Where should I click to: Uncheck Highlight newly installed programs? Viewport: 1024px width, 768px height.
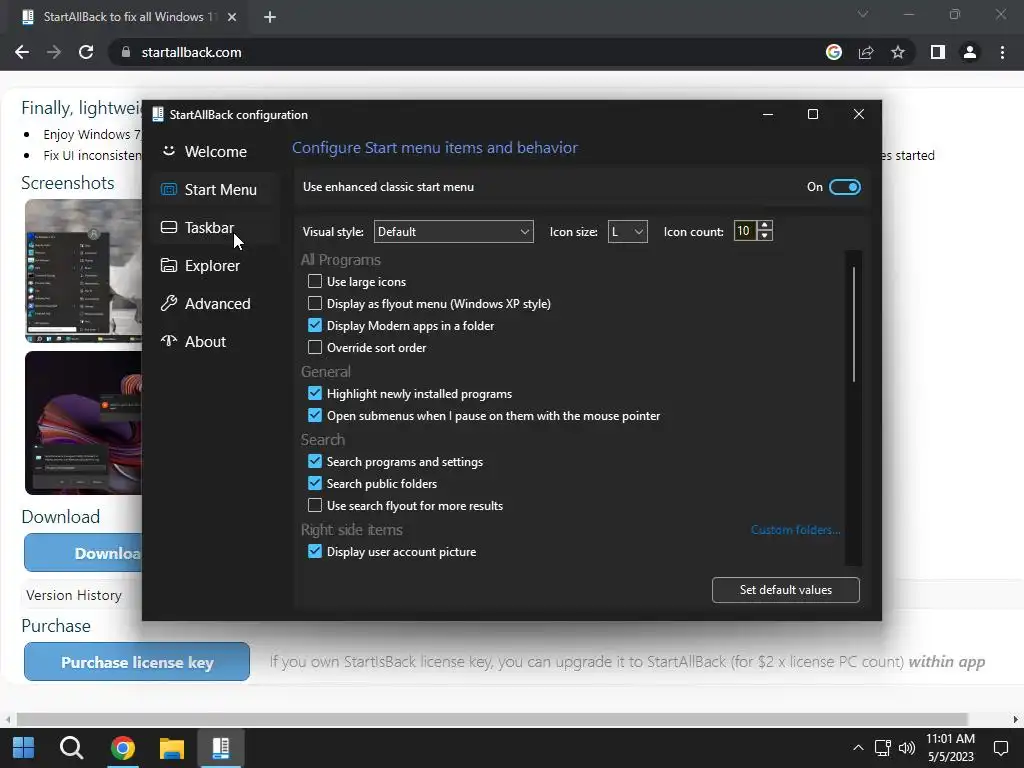tap(315, 393)
